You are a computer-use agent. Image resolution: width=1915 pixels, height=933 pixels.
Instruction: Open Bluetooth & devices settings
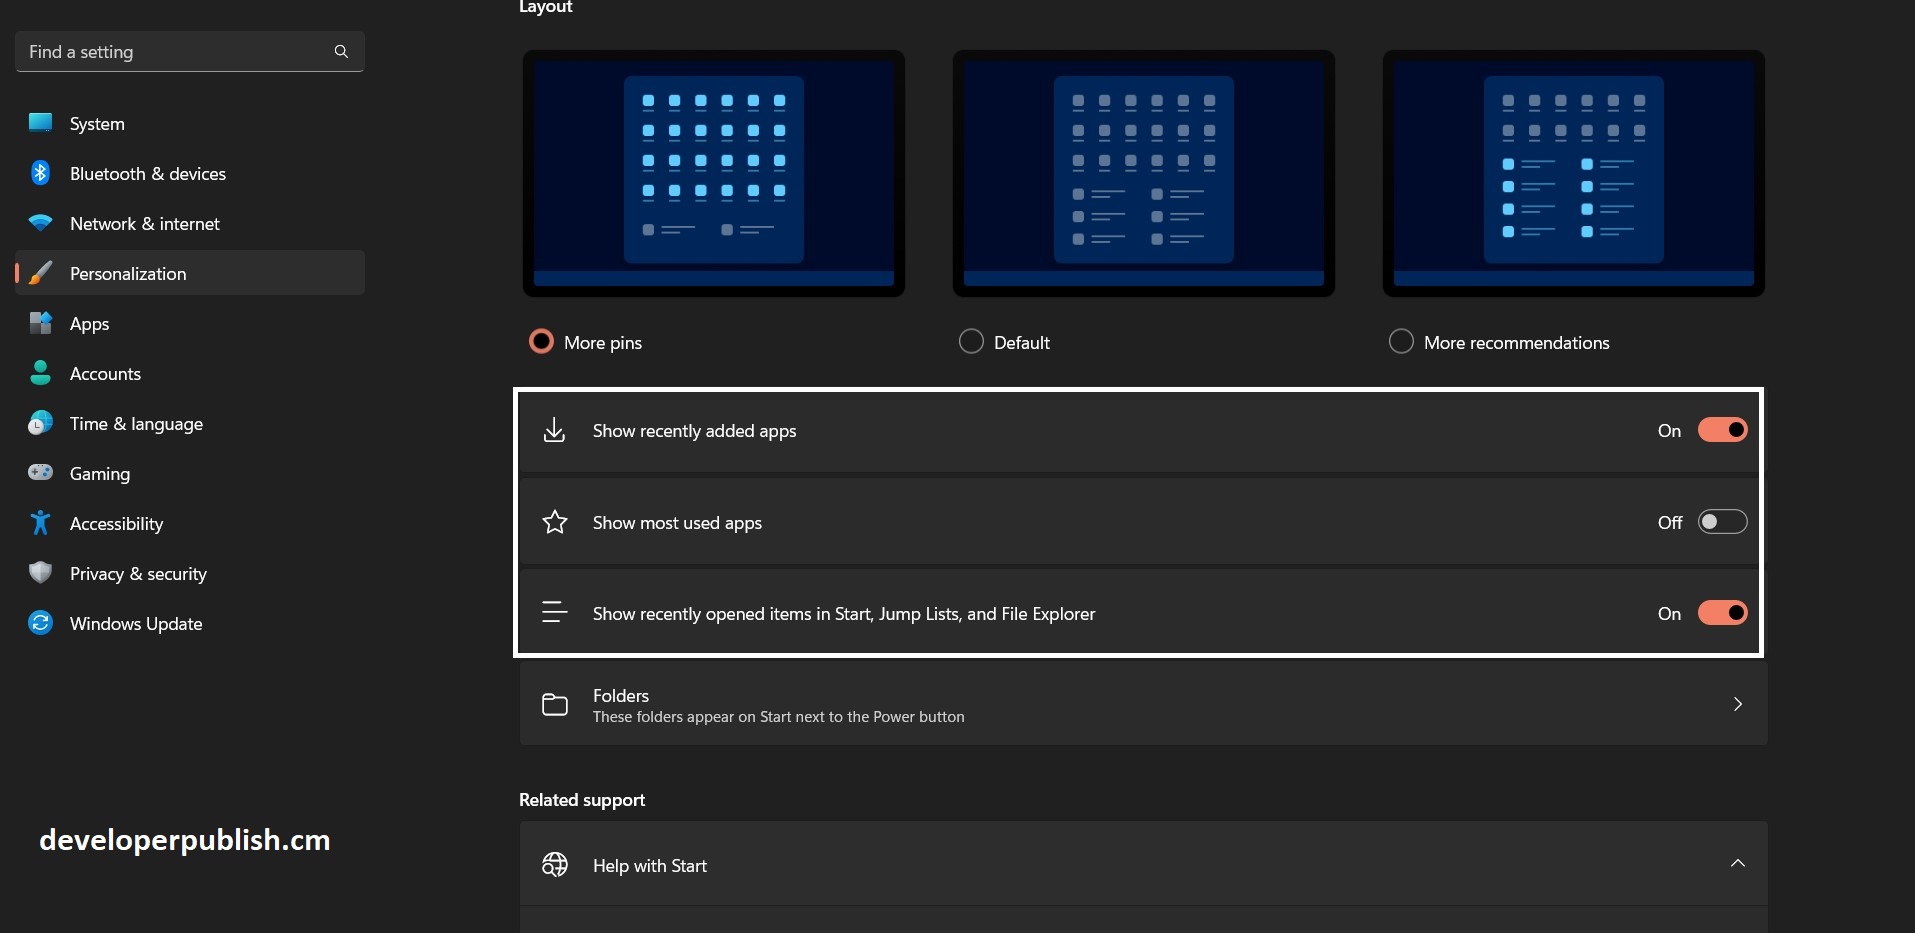(39, 172)
